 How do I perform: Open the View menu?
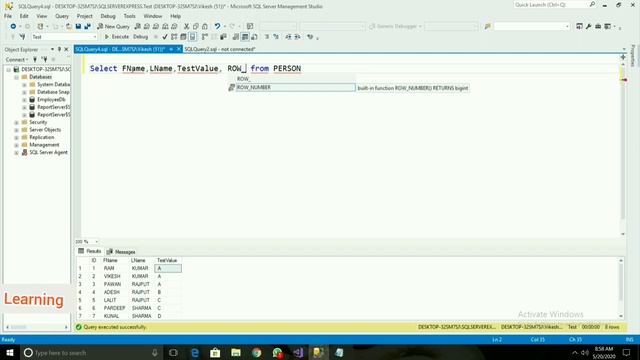[x=42, y=16]
